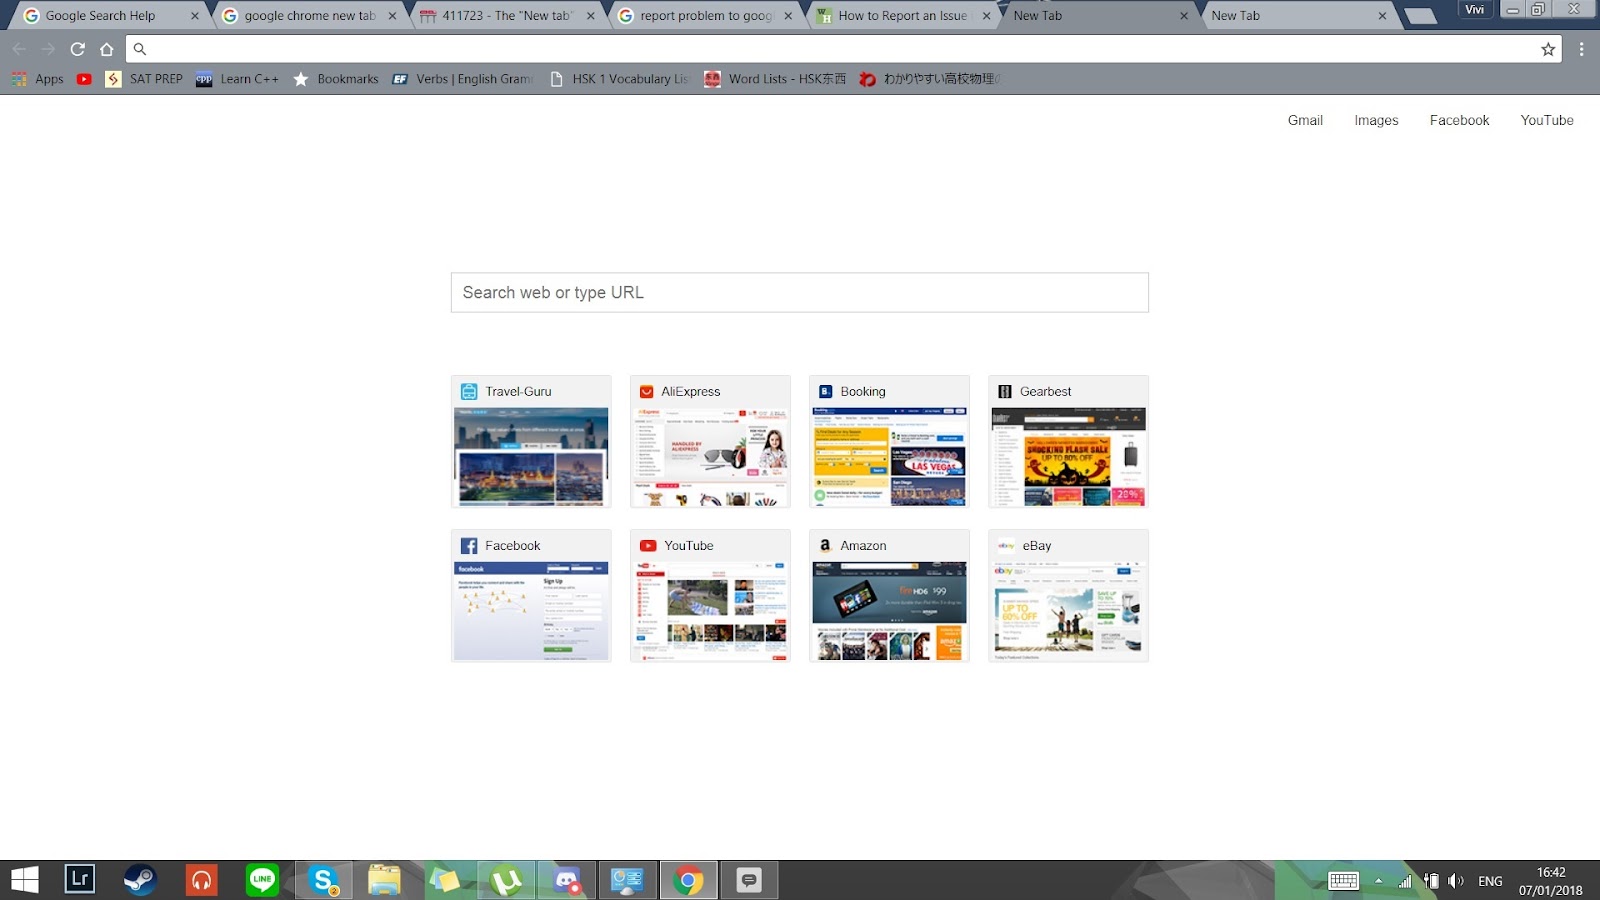
Task: Open the clock and calendar flyout
Action: pos(1551,881)
